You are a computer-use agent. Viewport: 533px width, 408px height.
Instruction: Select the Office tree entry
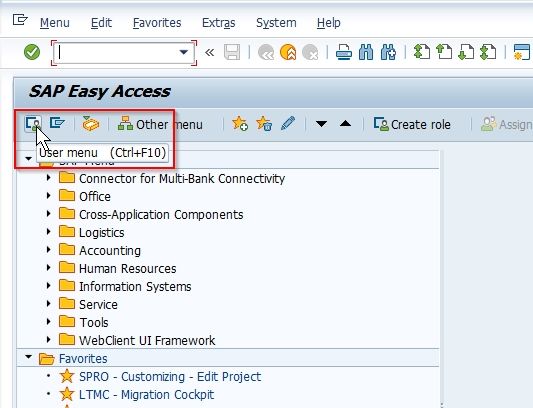[95, 197]
